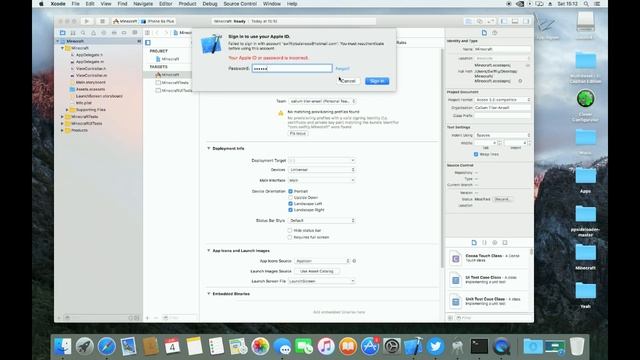Viewport: 640px width, 360px height.
Task: Open the issue navigator warning icon
Action: pyautogui.click(x=93, y=33)
